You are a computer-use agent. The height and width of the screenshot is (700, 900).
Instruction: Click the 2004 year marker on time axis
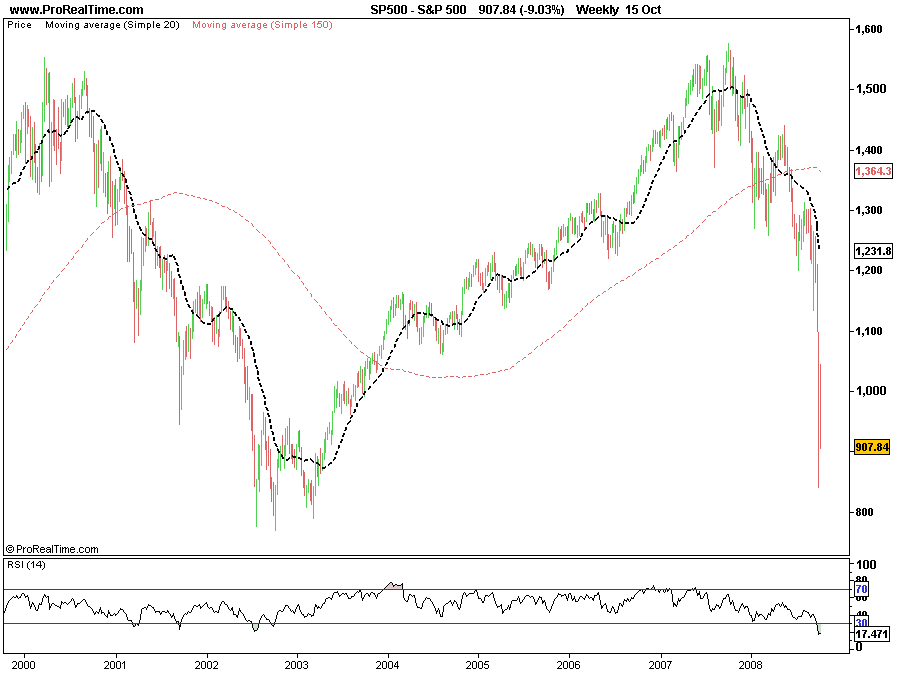pyautogui.click(x=387, y=665)
